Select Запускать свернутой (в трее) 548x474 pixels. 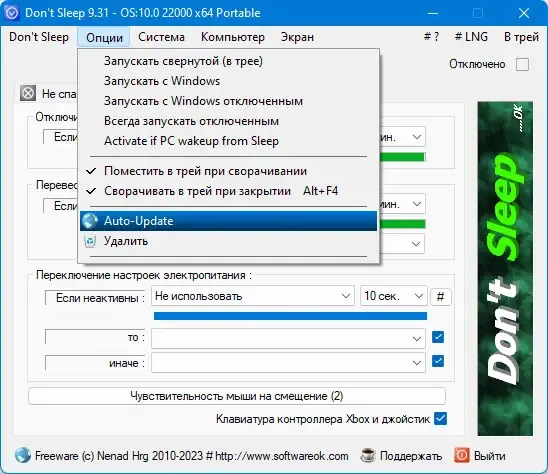click(x=229, y=61)
